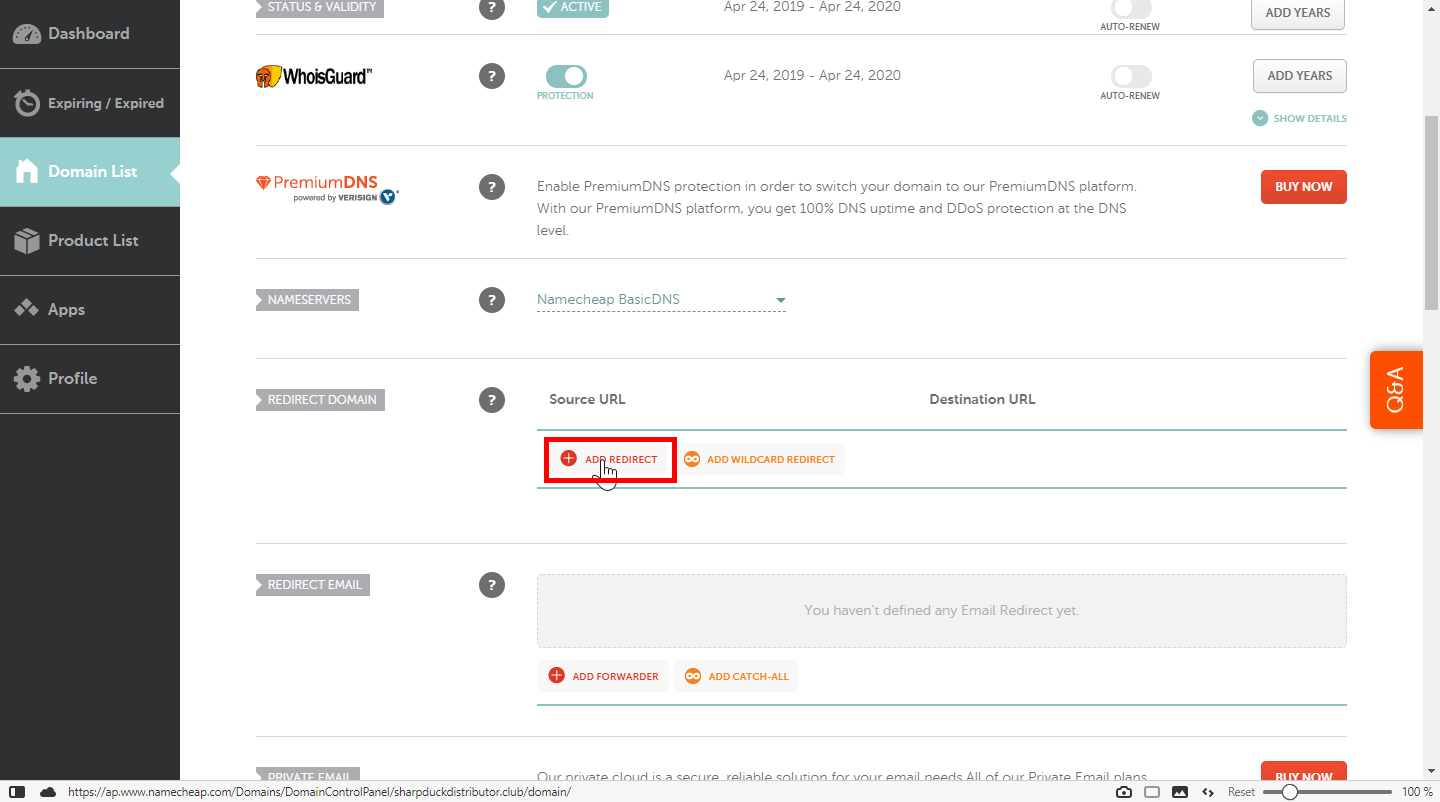Click the Apps diamonds icon
This screenshot has height=802, width=1440.
click(x=26, y=309)
